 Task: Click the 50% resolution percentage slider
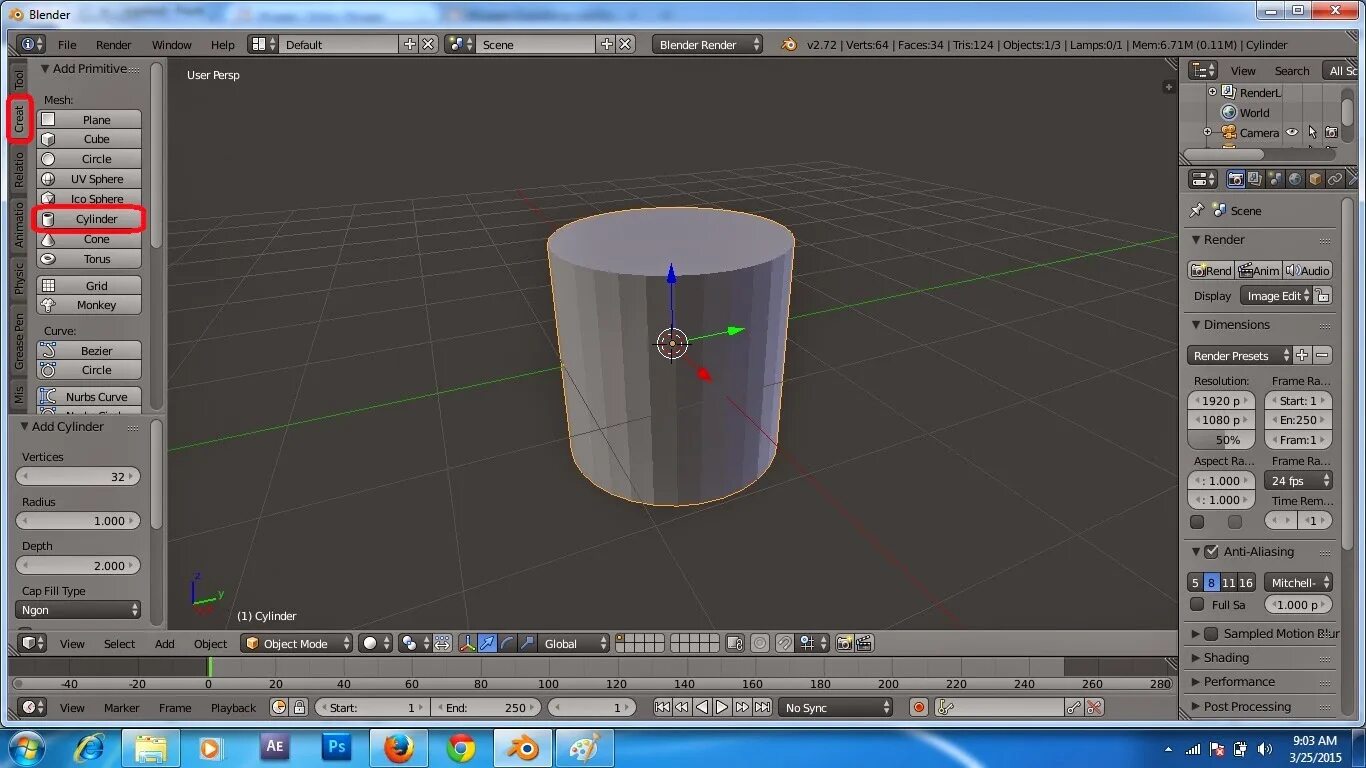click(x=1221, y=440)
